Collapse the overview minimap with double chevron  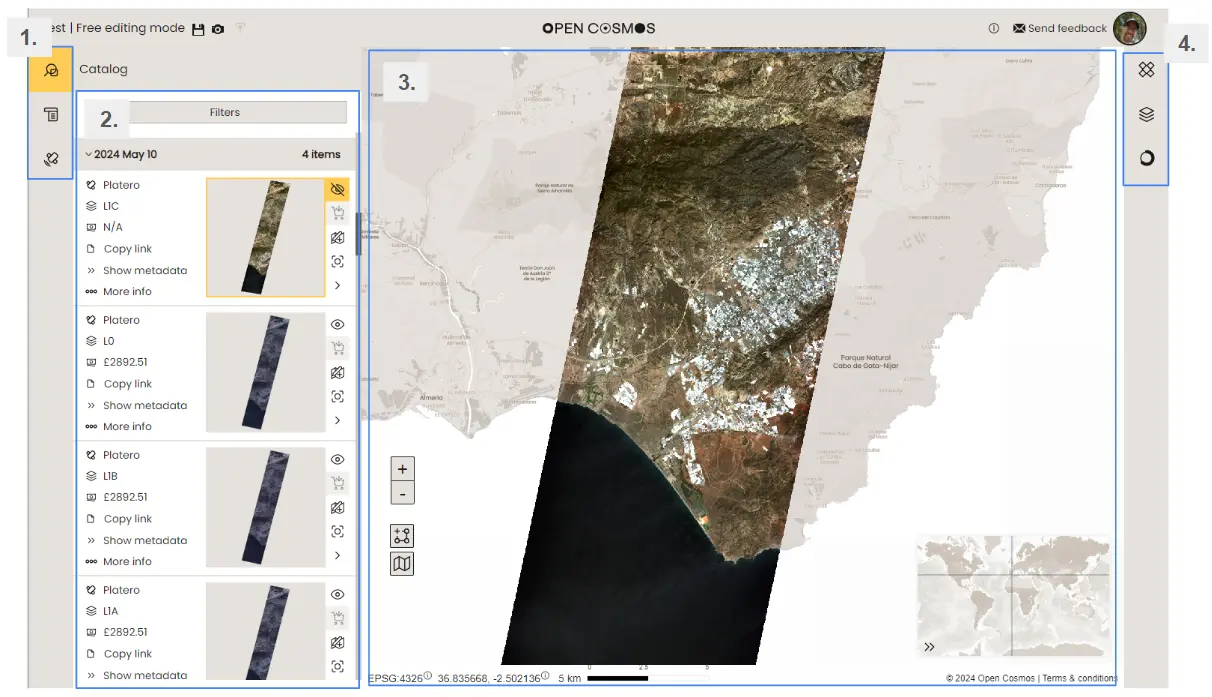pyautogui.click(x=930, y=647)
